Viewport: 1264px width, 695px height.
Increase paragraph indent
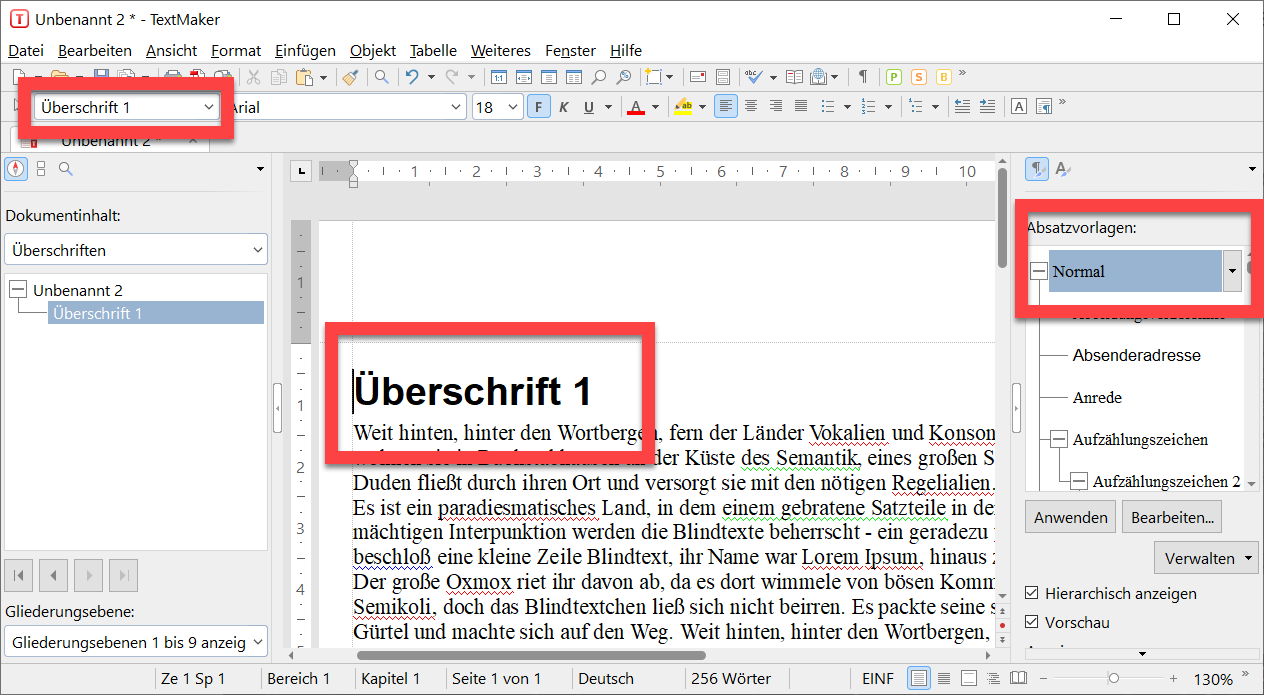(x=987, y=106)
